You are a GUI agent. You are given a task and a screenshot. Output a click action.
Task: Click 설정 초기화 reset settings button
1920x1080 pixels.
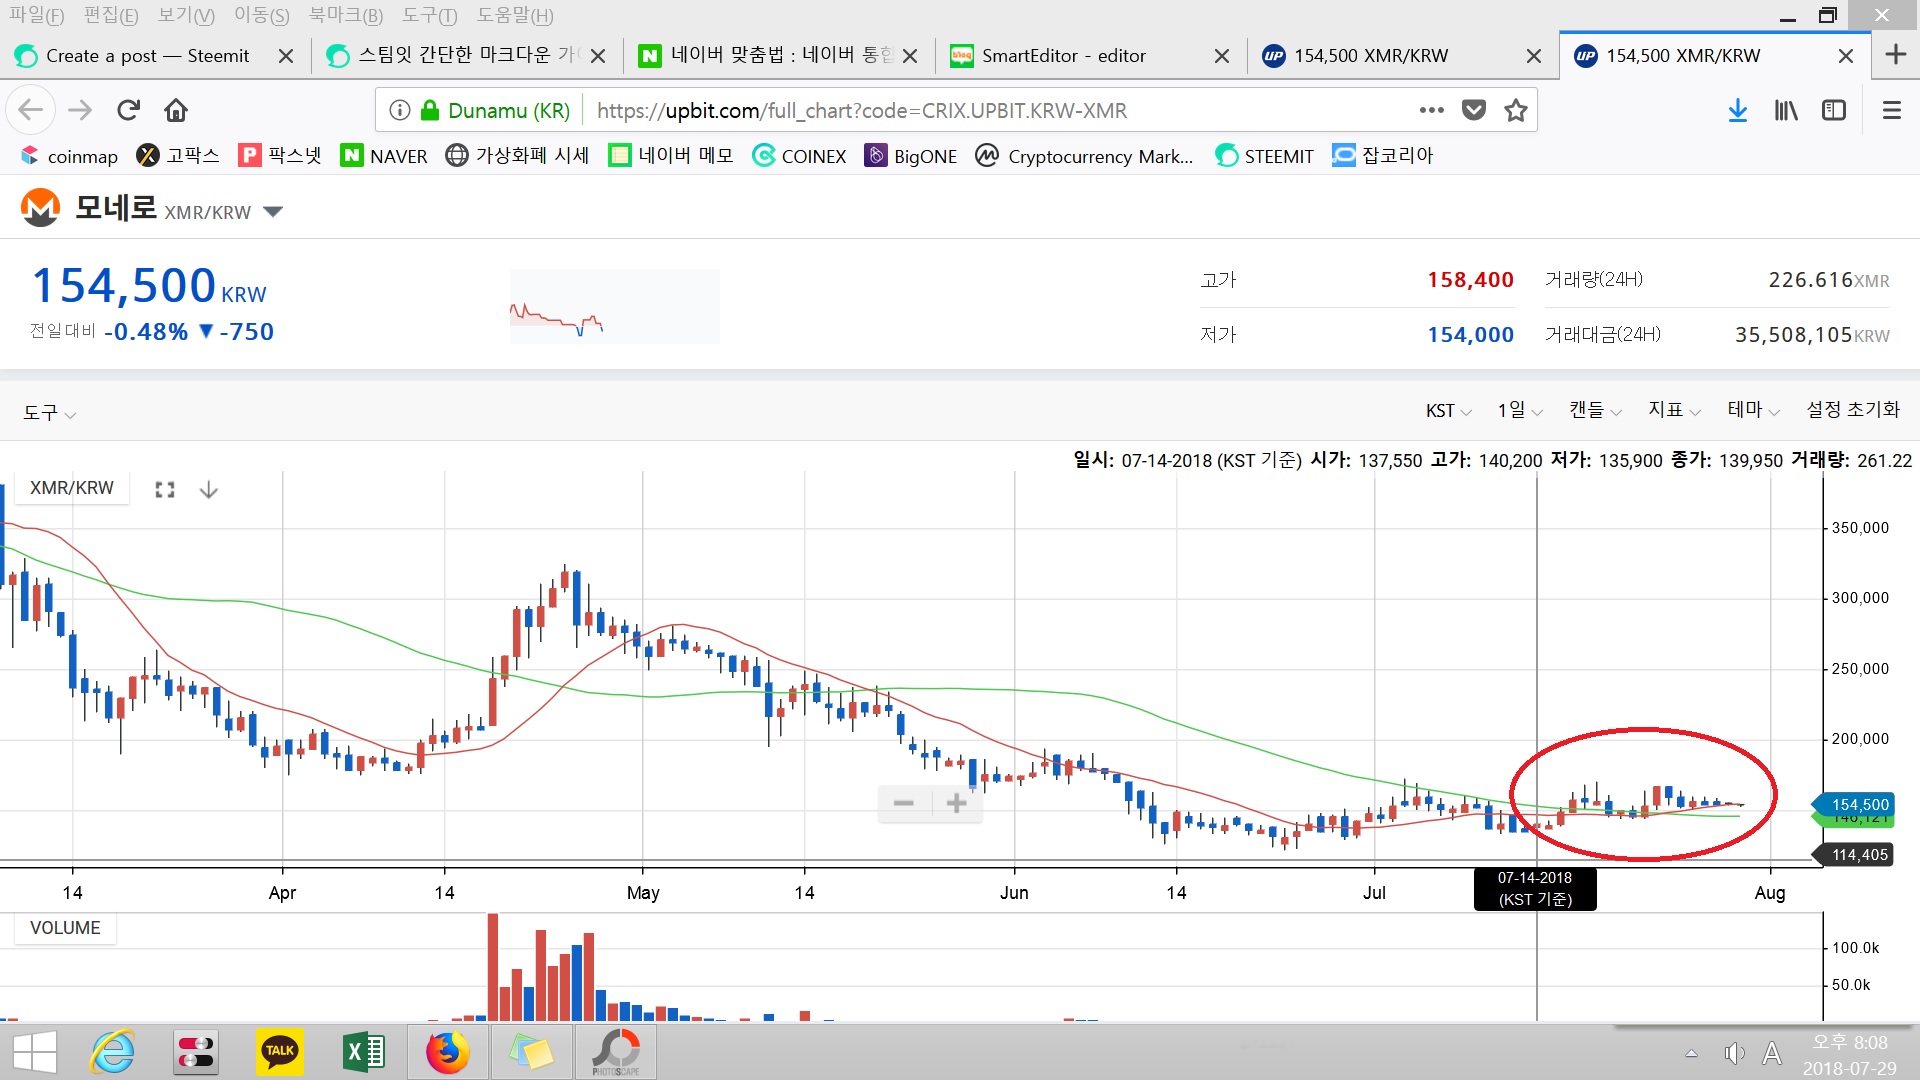pos(1852,410)
